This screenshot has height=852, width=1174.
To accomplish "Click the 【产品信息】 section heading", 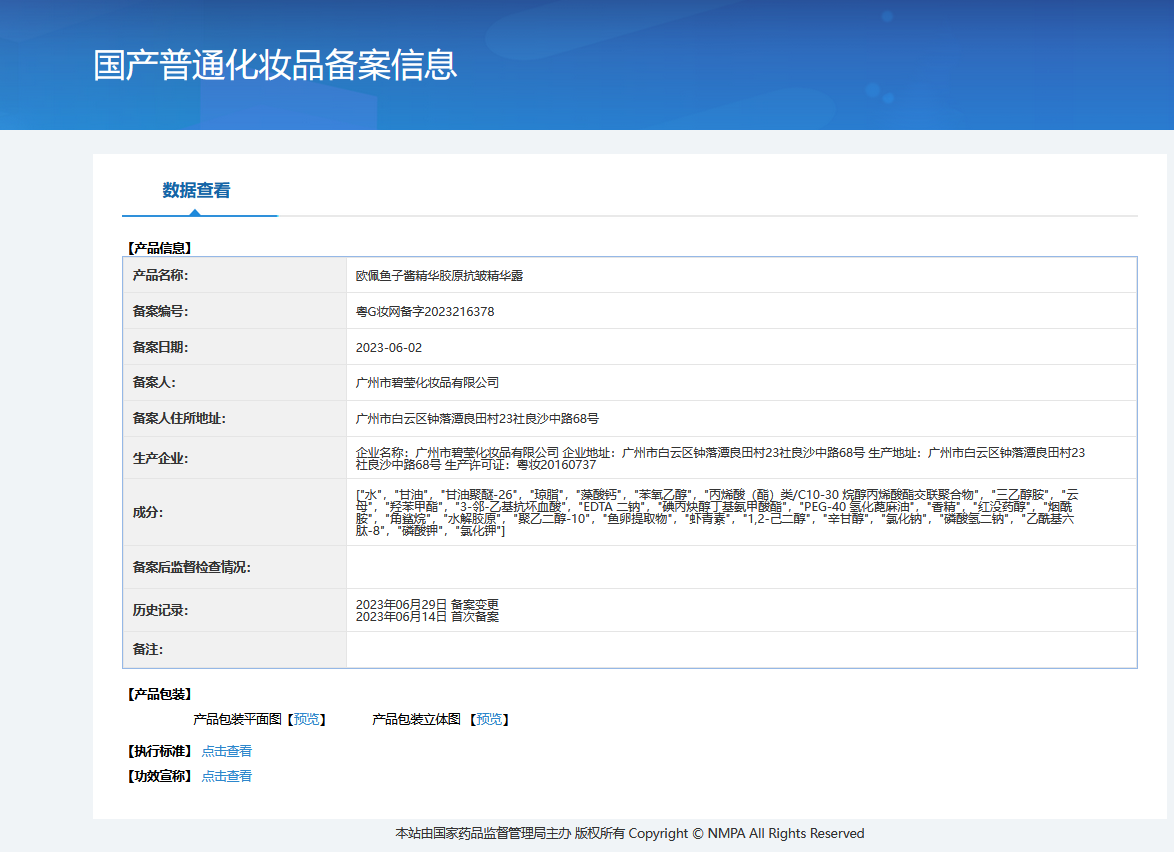I will pyautogui.click(x=159, y=247).
